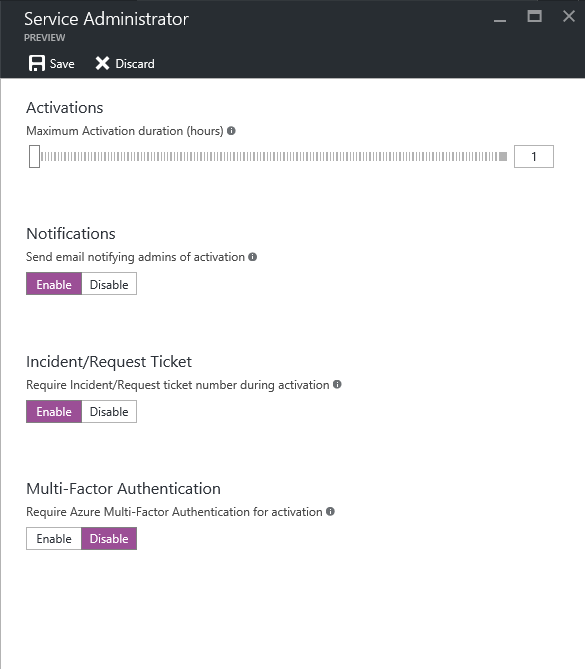Open the Incident/Request ticket info tooltip
This screenshot has height=669, width=585.
click(x=337, y=384)
